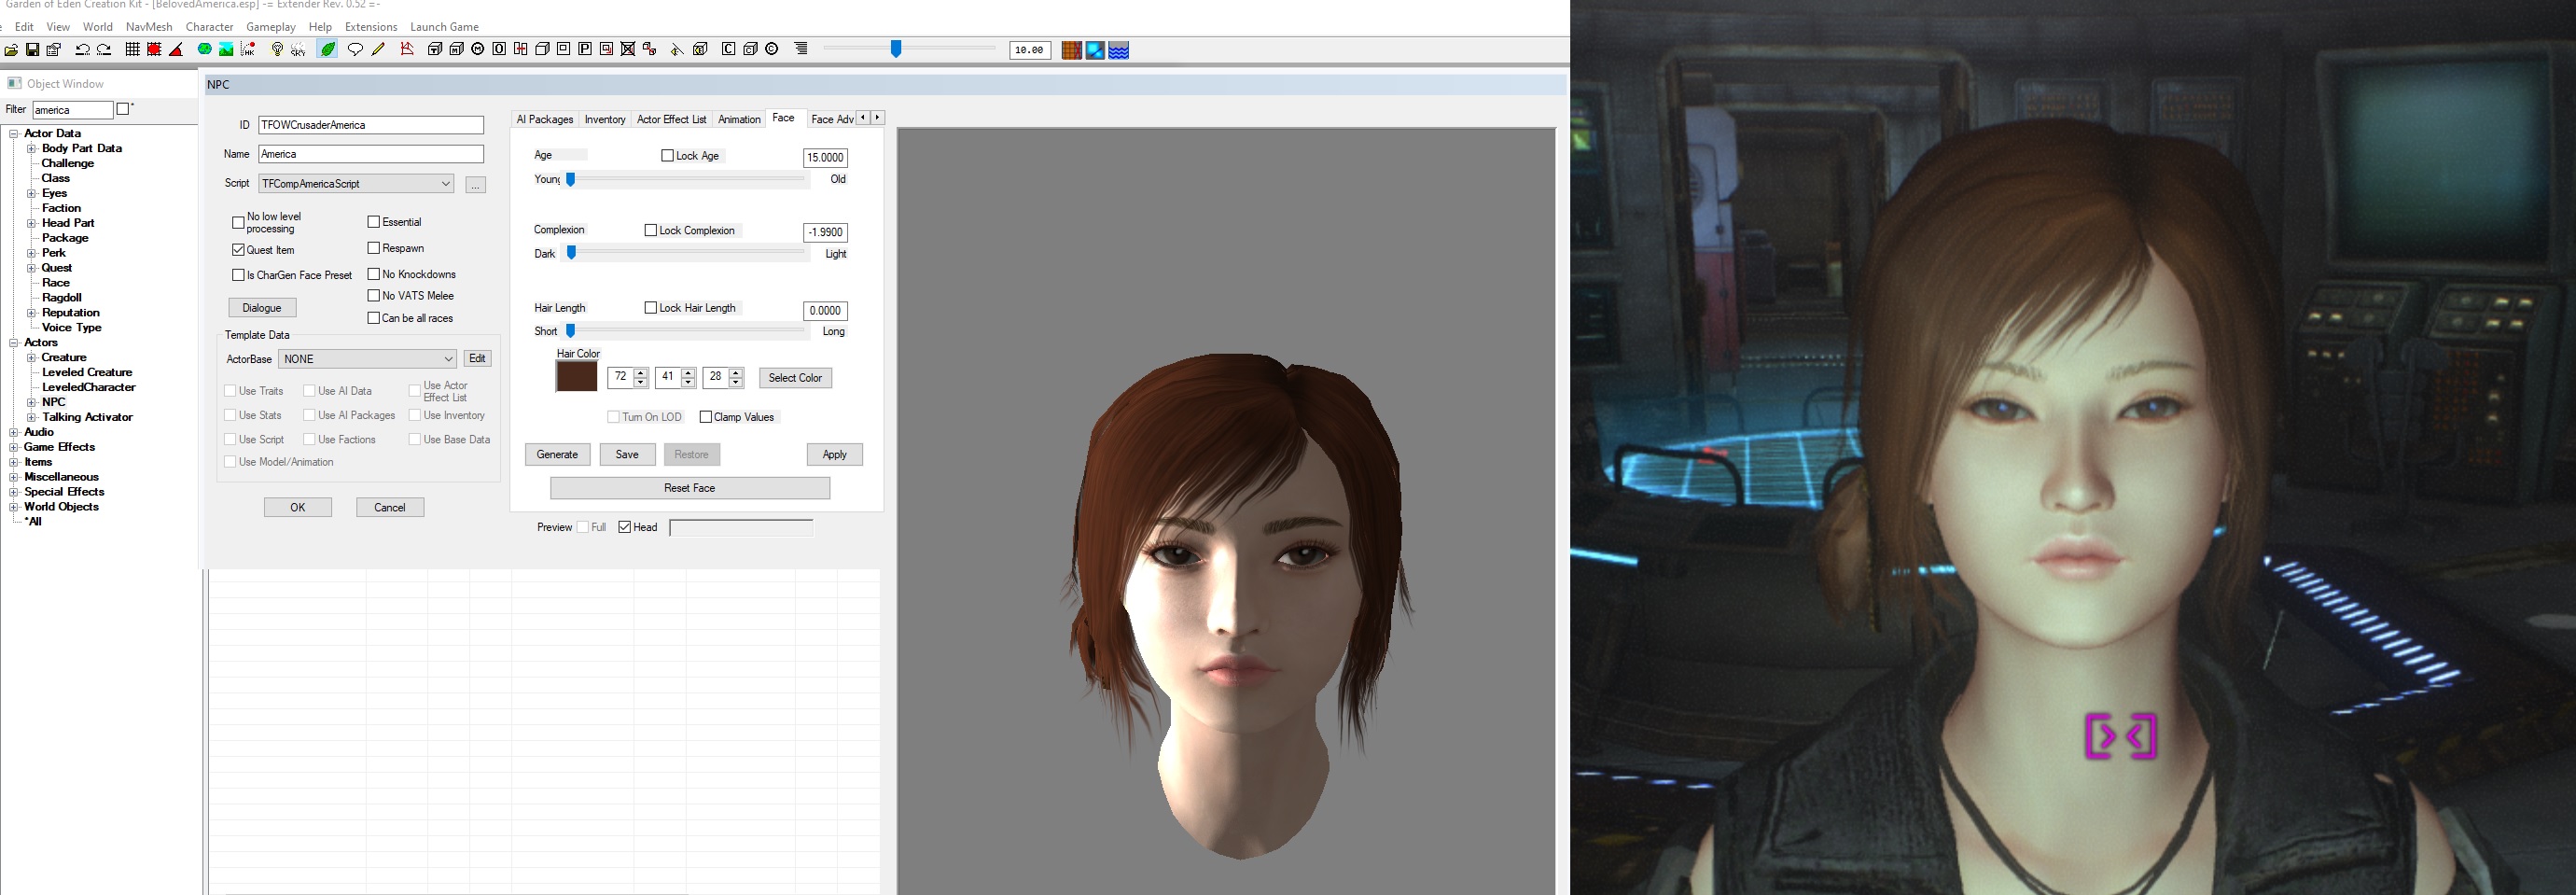Click the Select Color button
The height and width of the screenshot is (895, 2576).
click(x=795, y=378)
